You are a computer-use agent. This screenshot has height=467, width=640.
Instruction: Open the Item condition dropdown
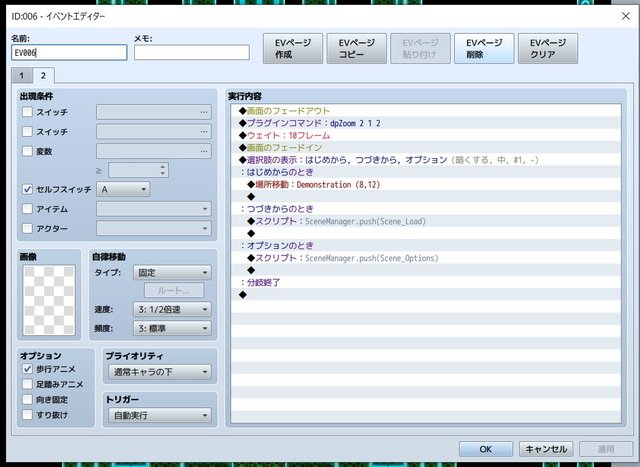(x=154, y=209)
